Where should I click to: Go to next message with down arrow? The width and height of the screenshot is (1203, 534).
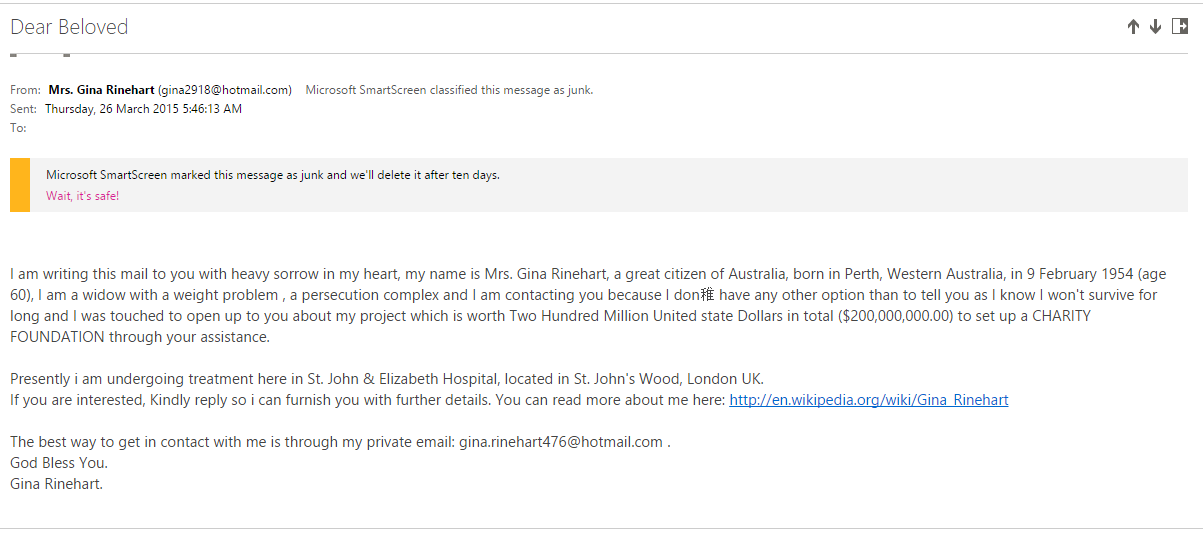1155,27
